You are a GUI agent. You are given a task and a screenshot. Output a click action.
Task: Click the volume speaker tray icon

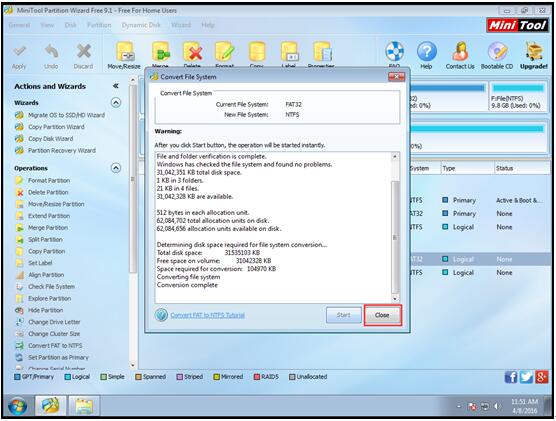pos(496,406)
